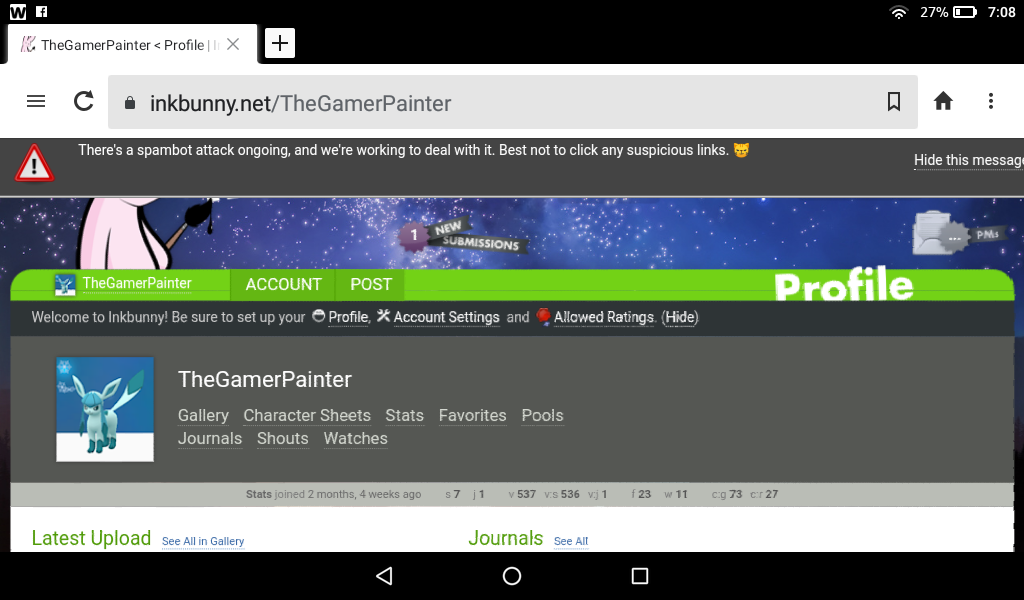Click the Glaceon profile avatar thumbnail
Viewport: 1024px width, 600px height.
[x=105, y=409]
